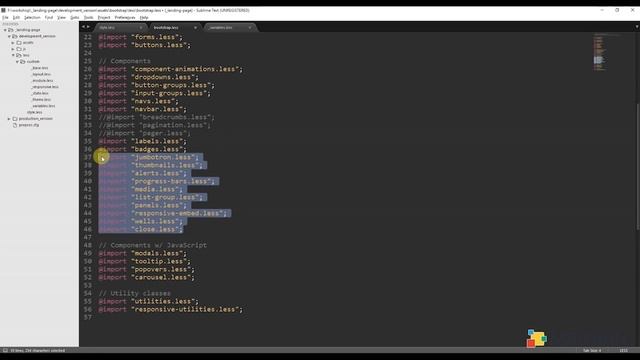Open _state.less in the sidebar
Viewport: 640px width, 360px height.
pos(40,93)
